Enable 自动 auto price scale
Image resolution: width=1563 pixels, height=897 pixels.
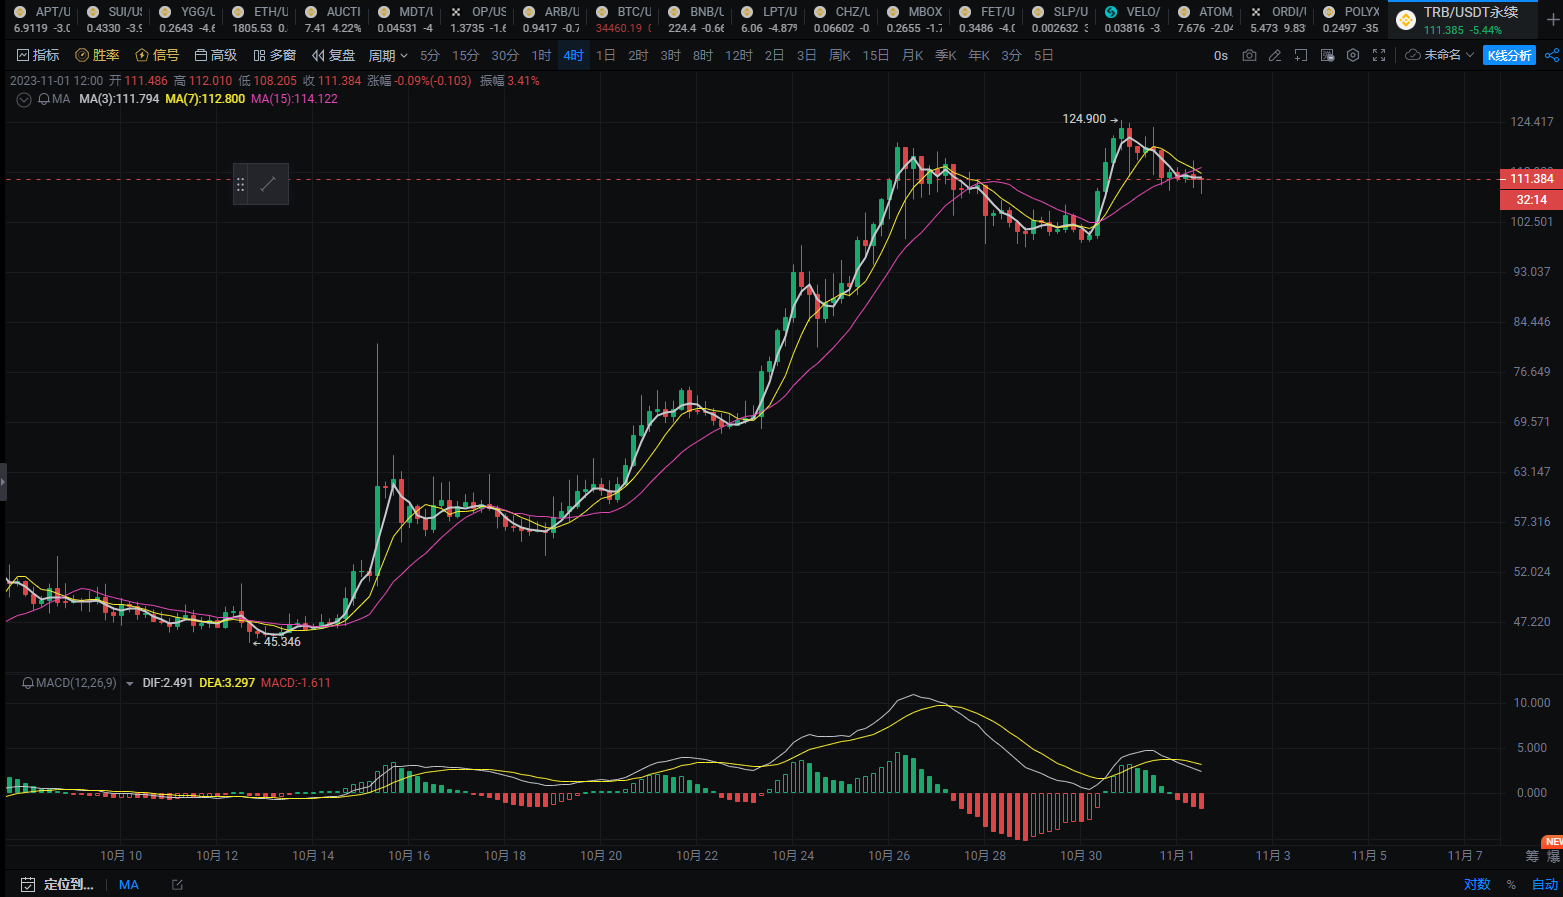click(1545, 884)
